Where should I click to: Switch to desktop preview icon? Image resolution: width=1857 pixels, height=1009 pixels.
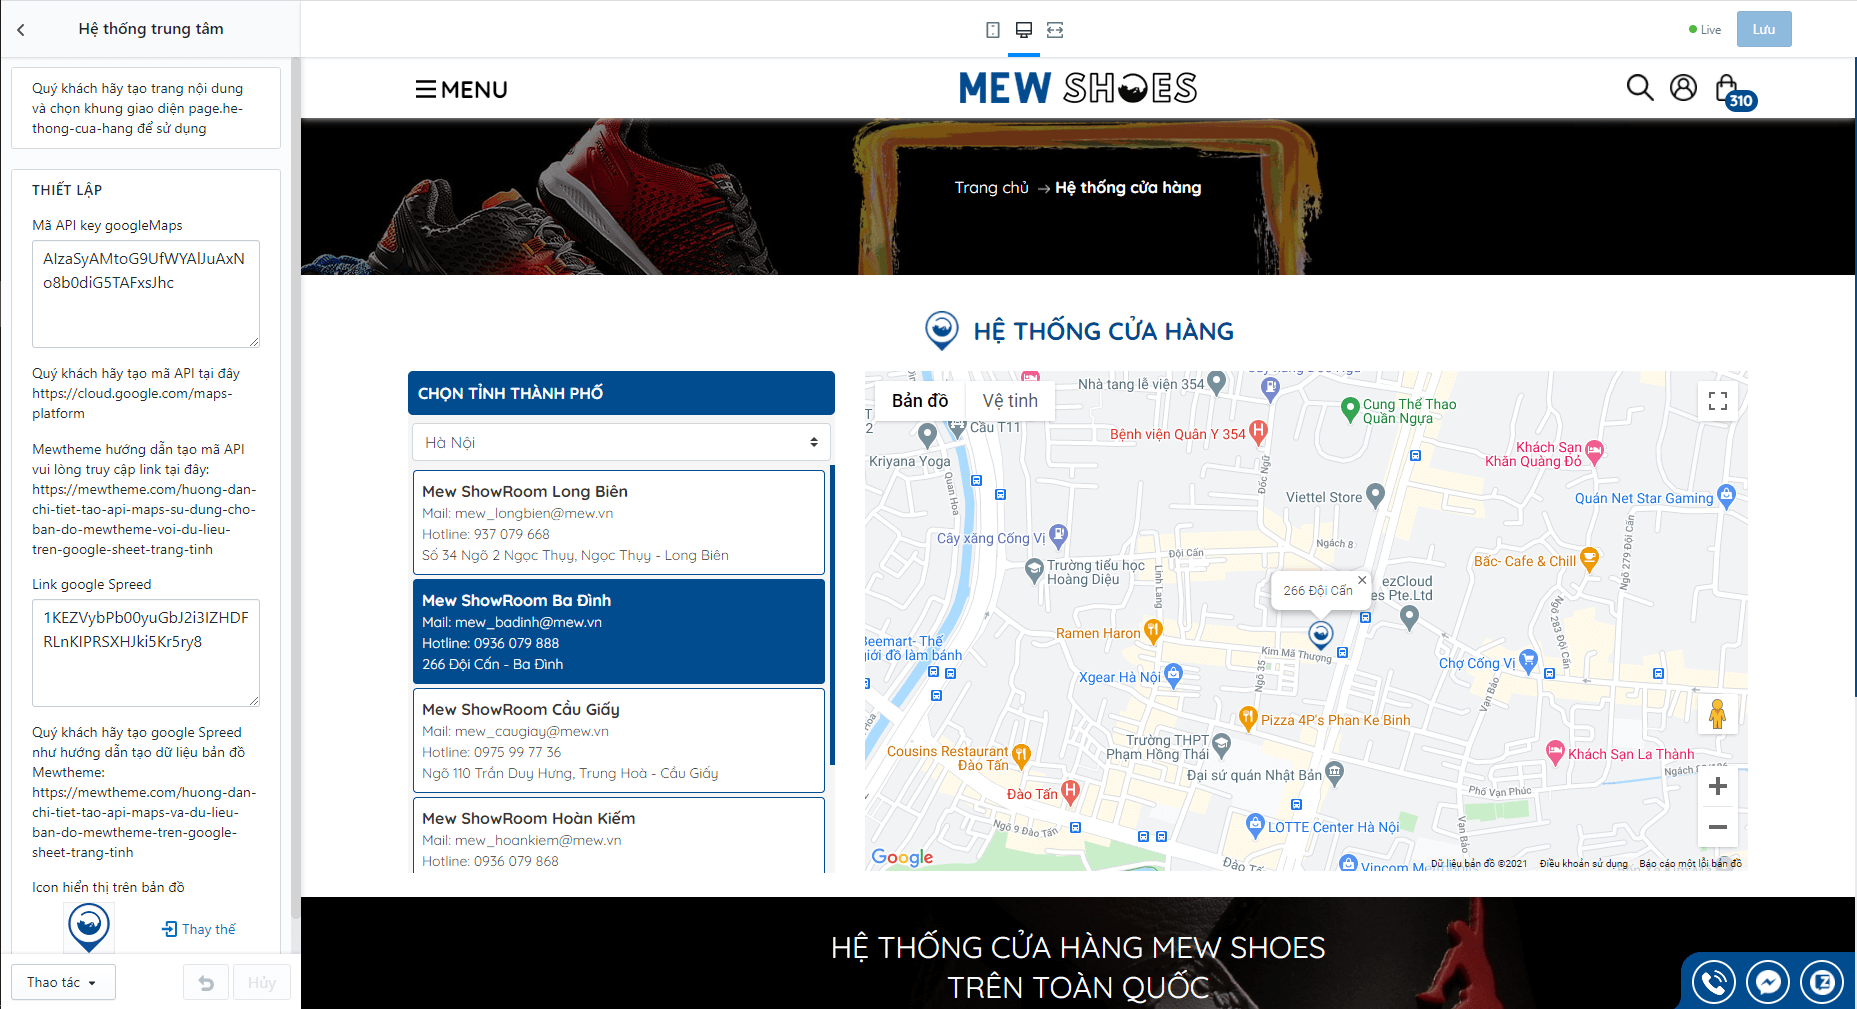[x=1023, y=30]
